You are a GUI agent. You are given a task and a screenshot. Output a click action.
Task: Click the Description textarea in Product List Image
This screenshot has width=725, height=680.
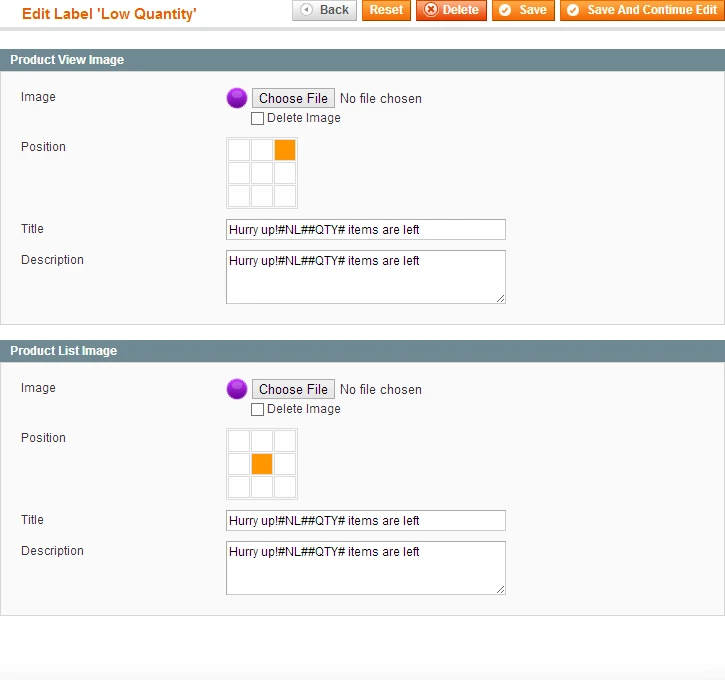365,568
